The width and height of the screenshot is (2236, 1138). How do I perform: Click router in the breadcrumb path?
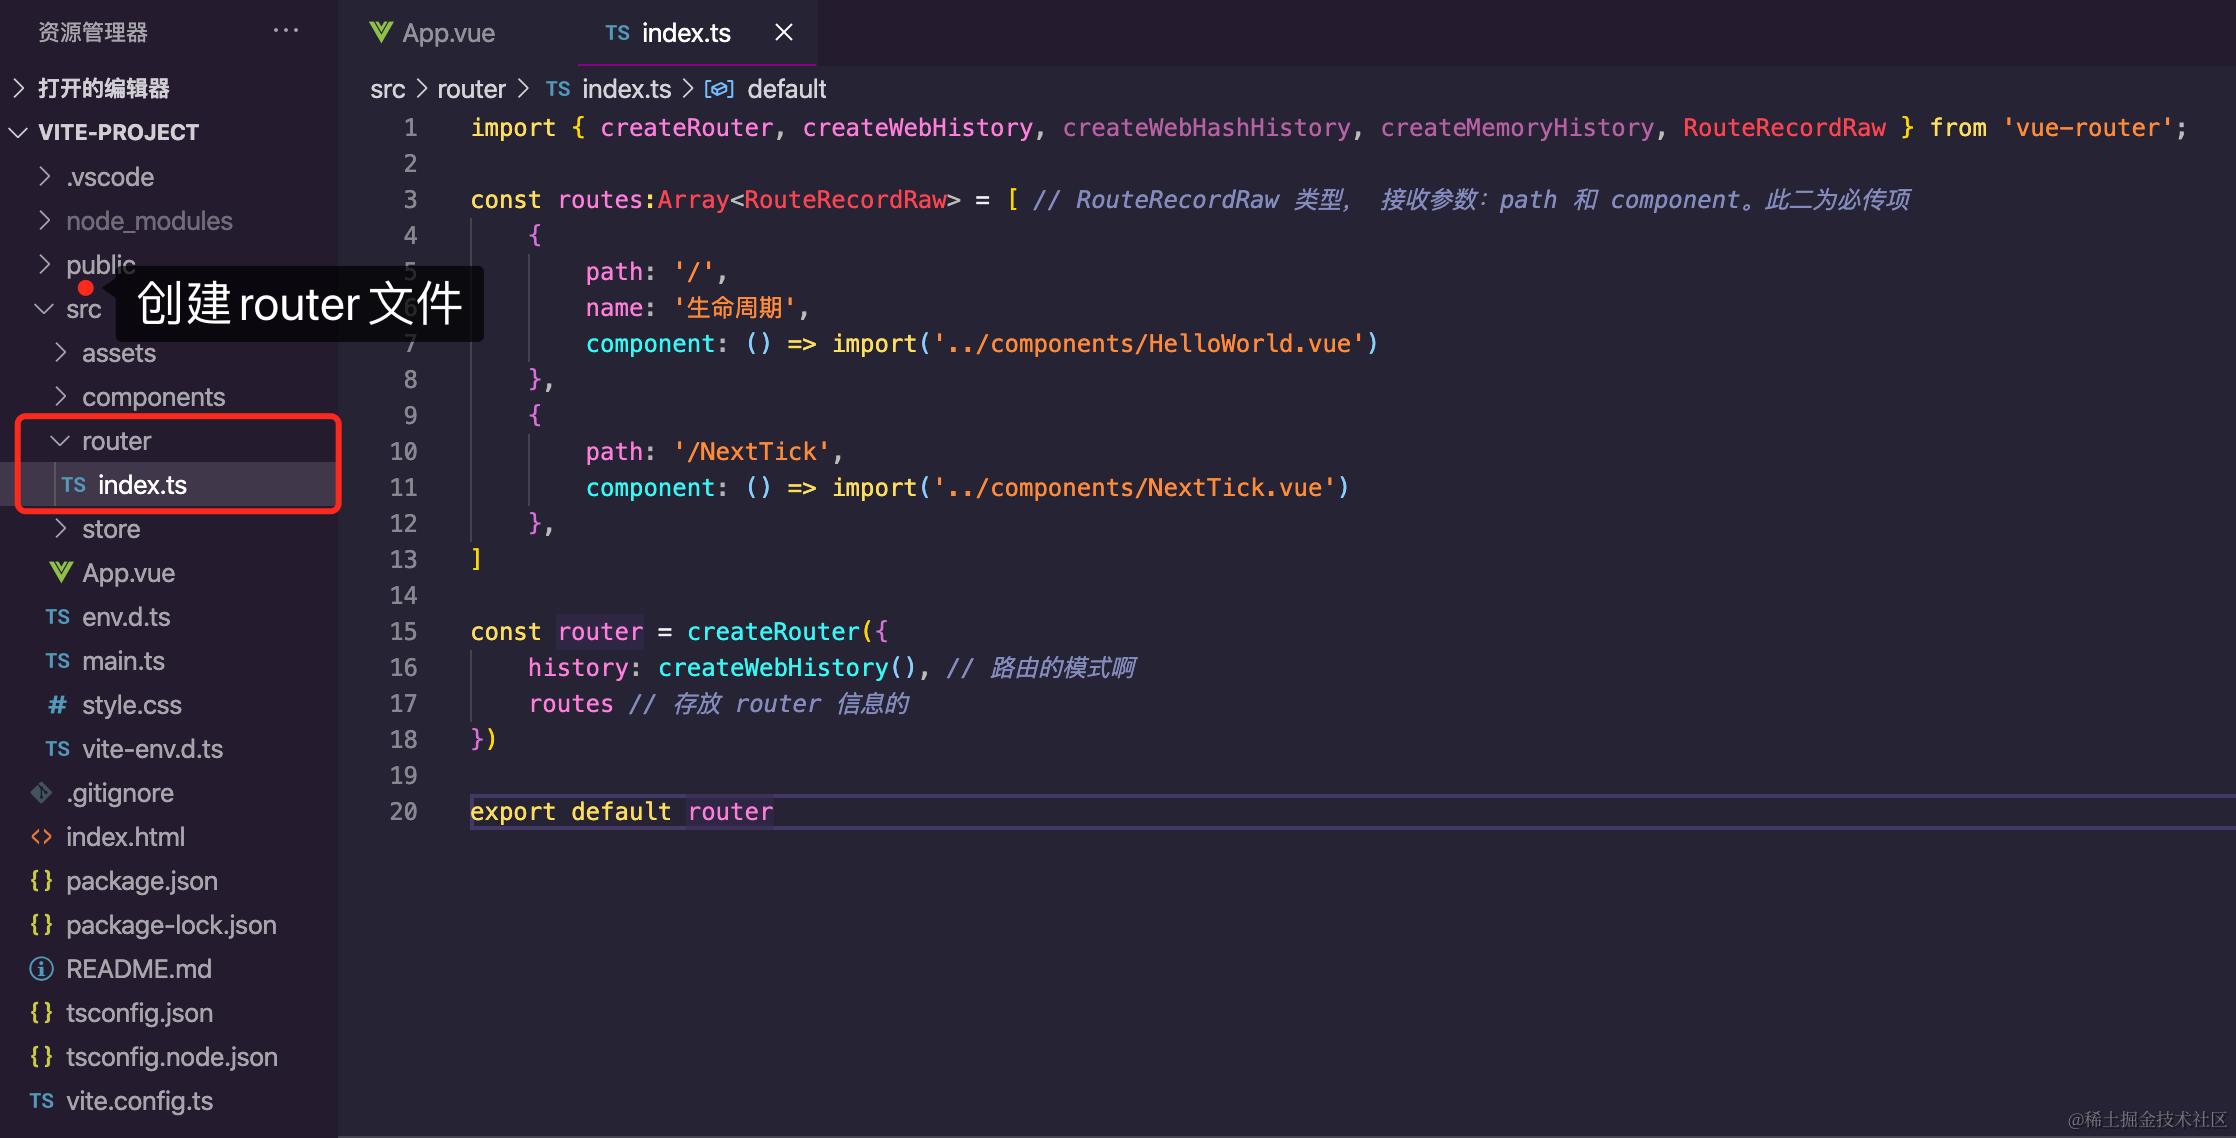(471, 89)
